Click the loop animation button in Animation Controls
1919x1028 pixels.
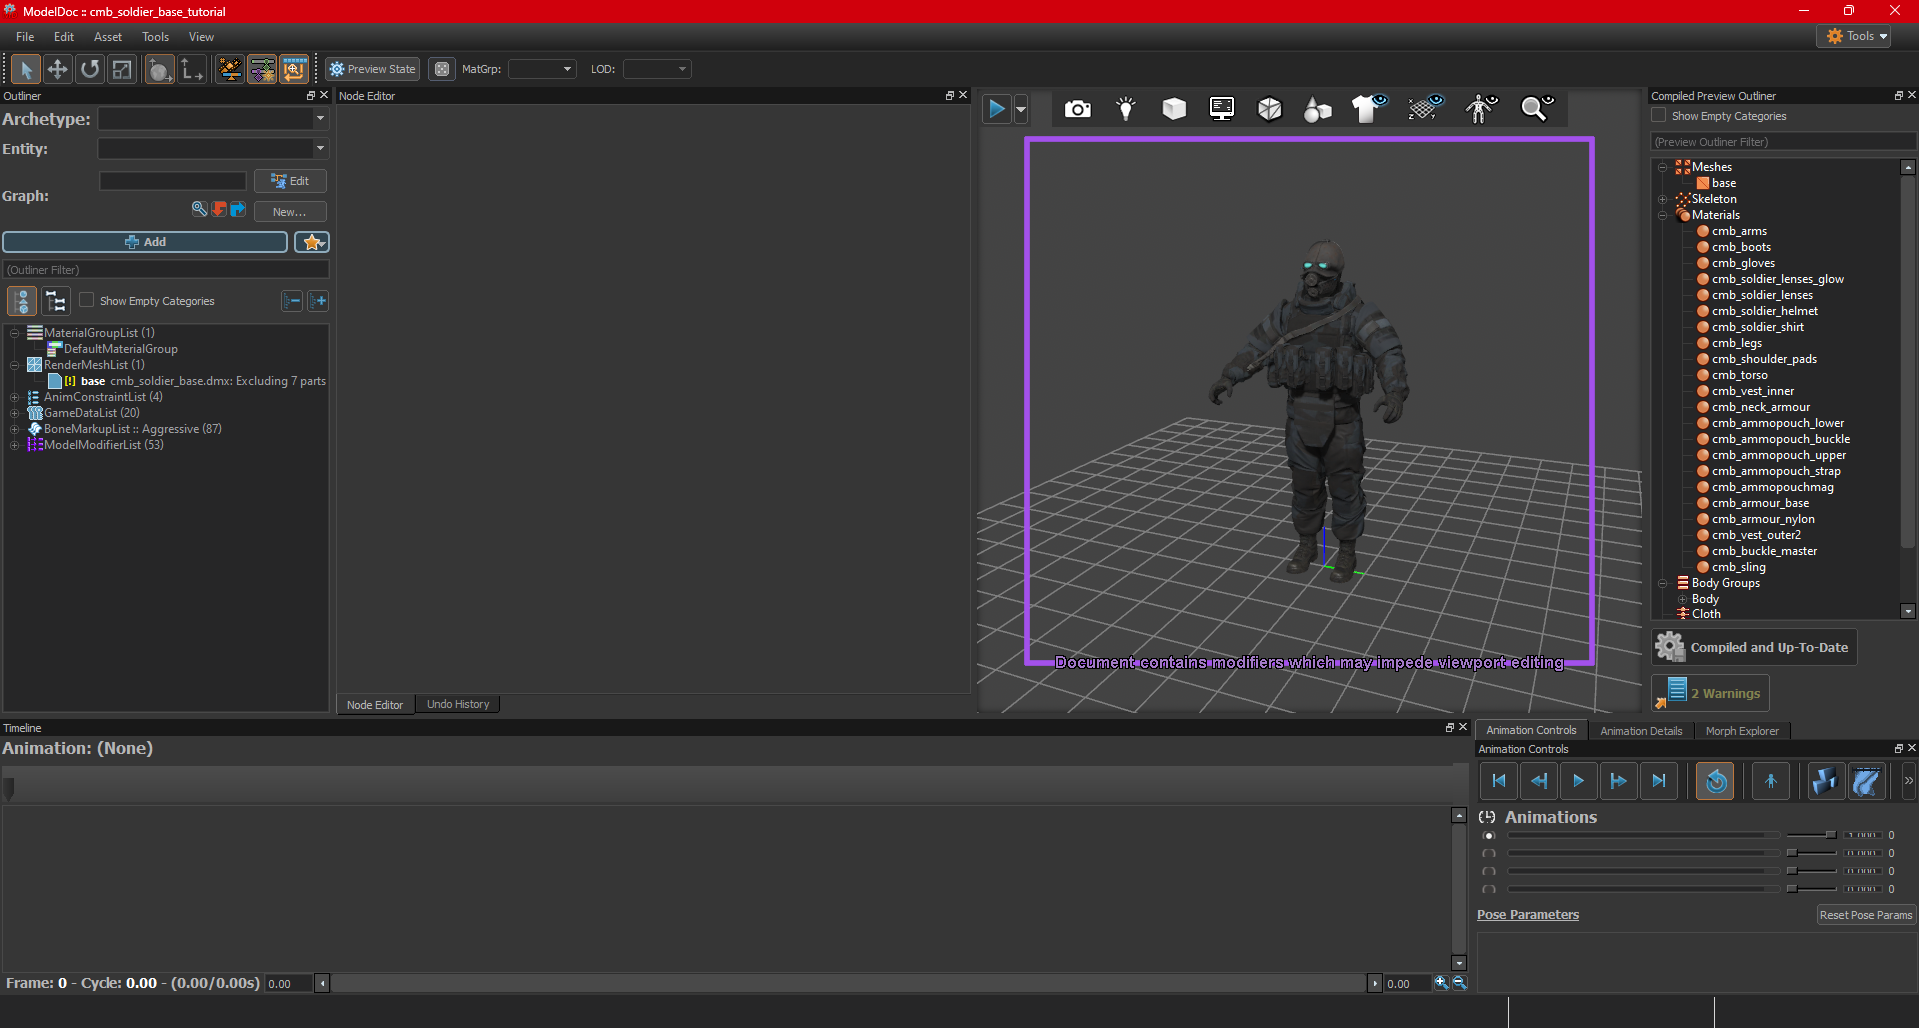tap(1716, 781)
